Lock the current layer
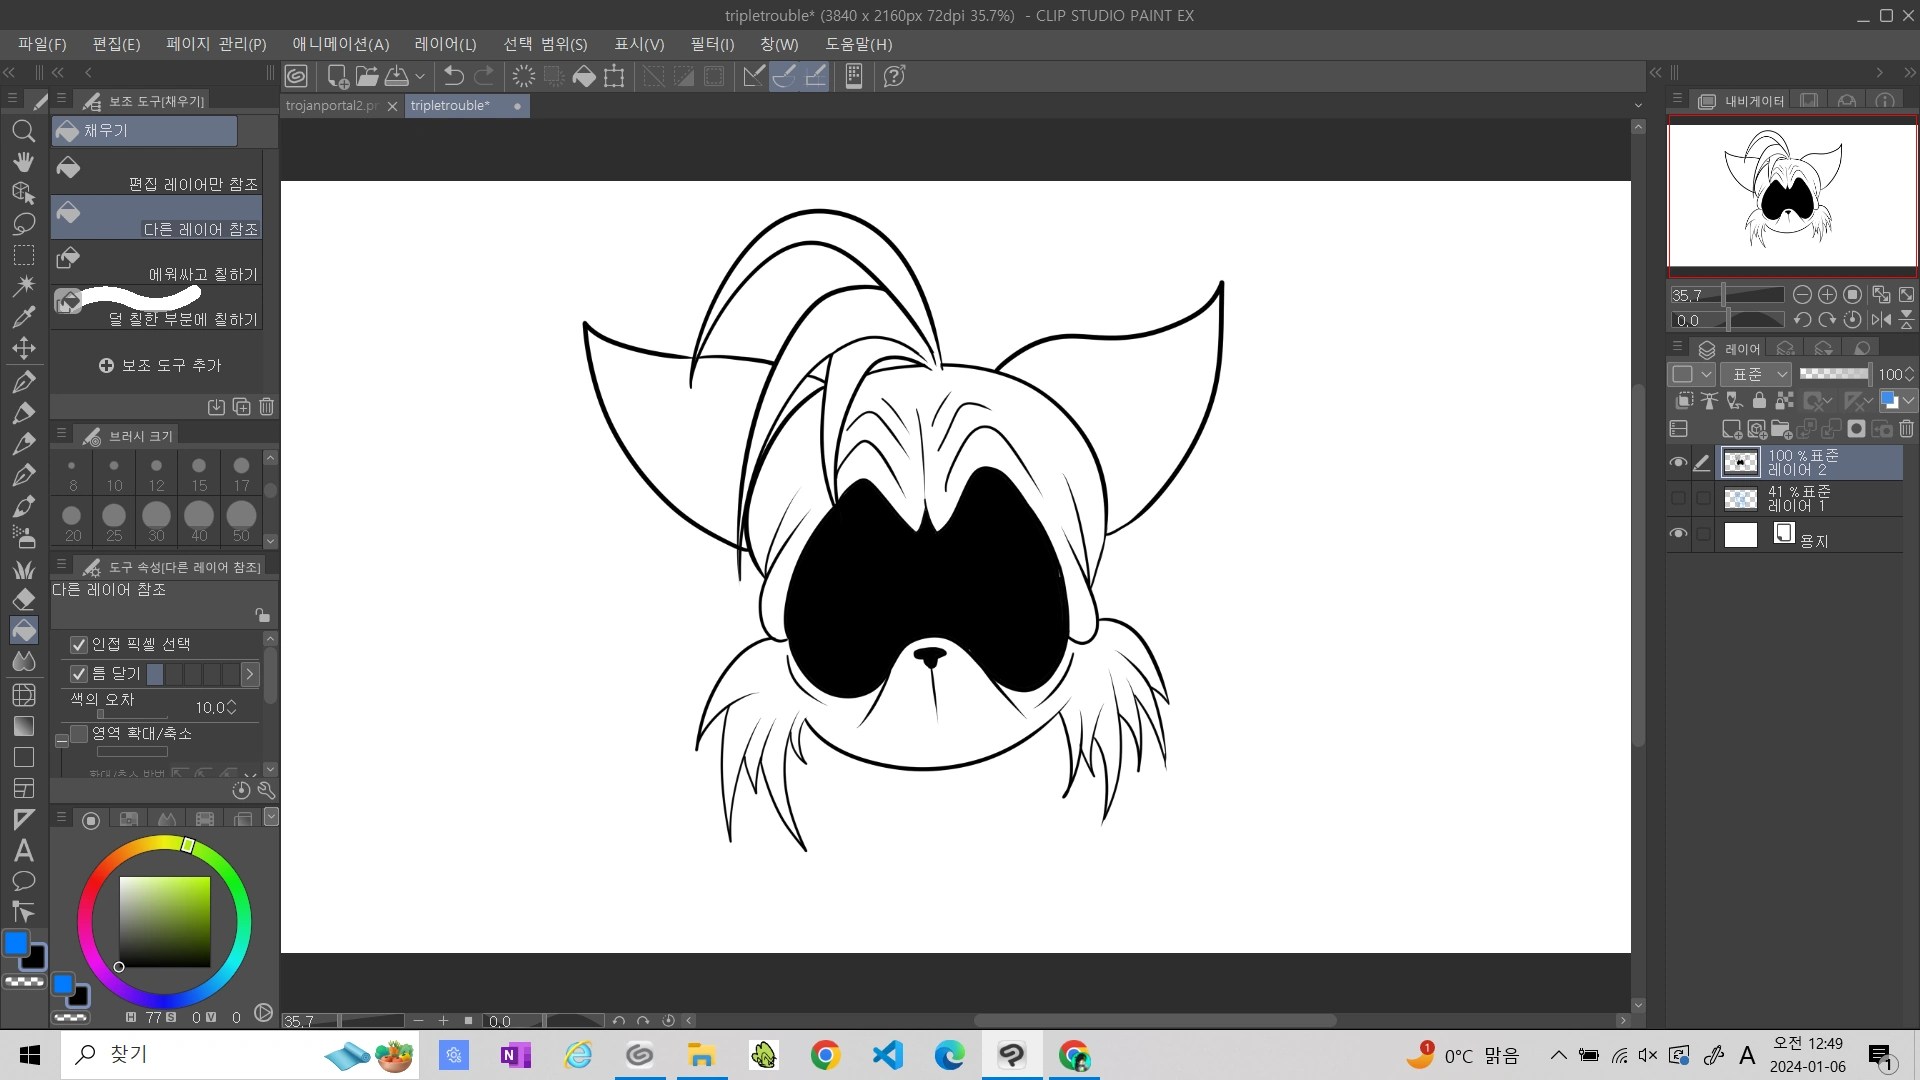The image size is (1920, 1080). (x=1758, y=400)
